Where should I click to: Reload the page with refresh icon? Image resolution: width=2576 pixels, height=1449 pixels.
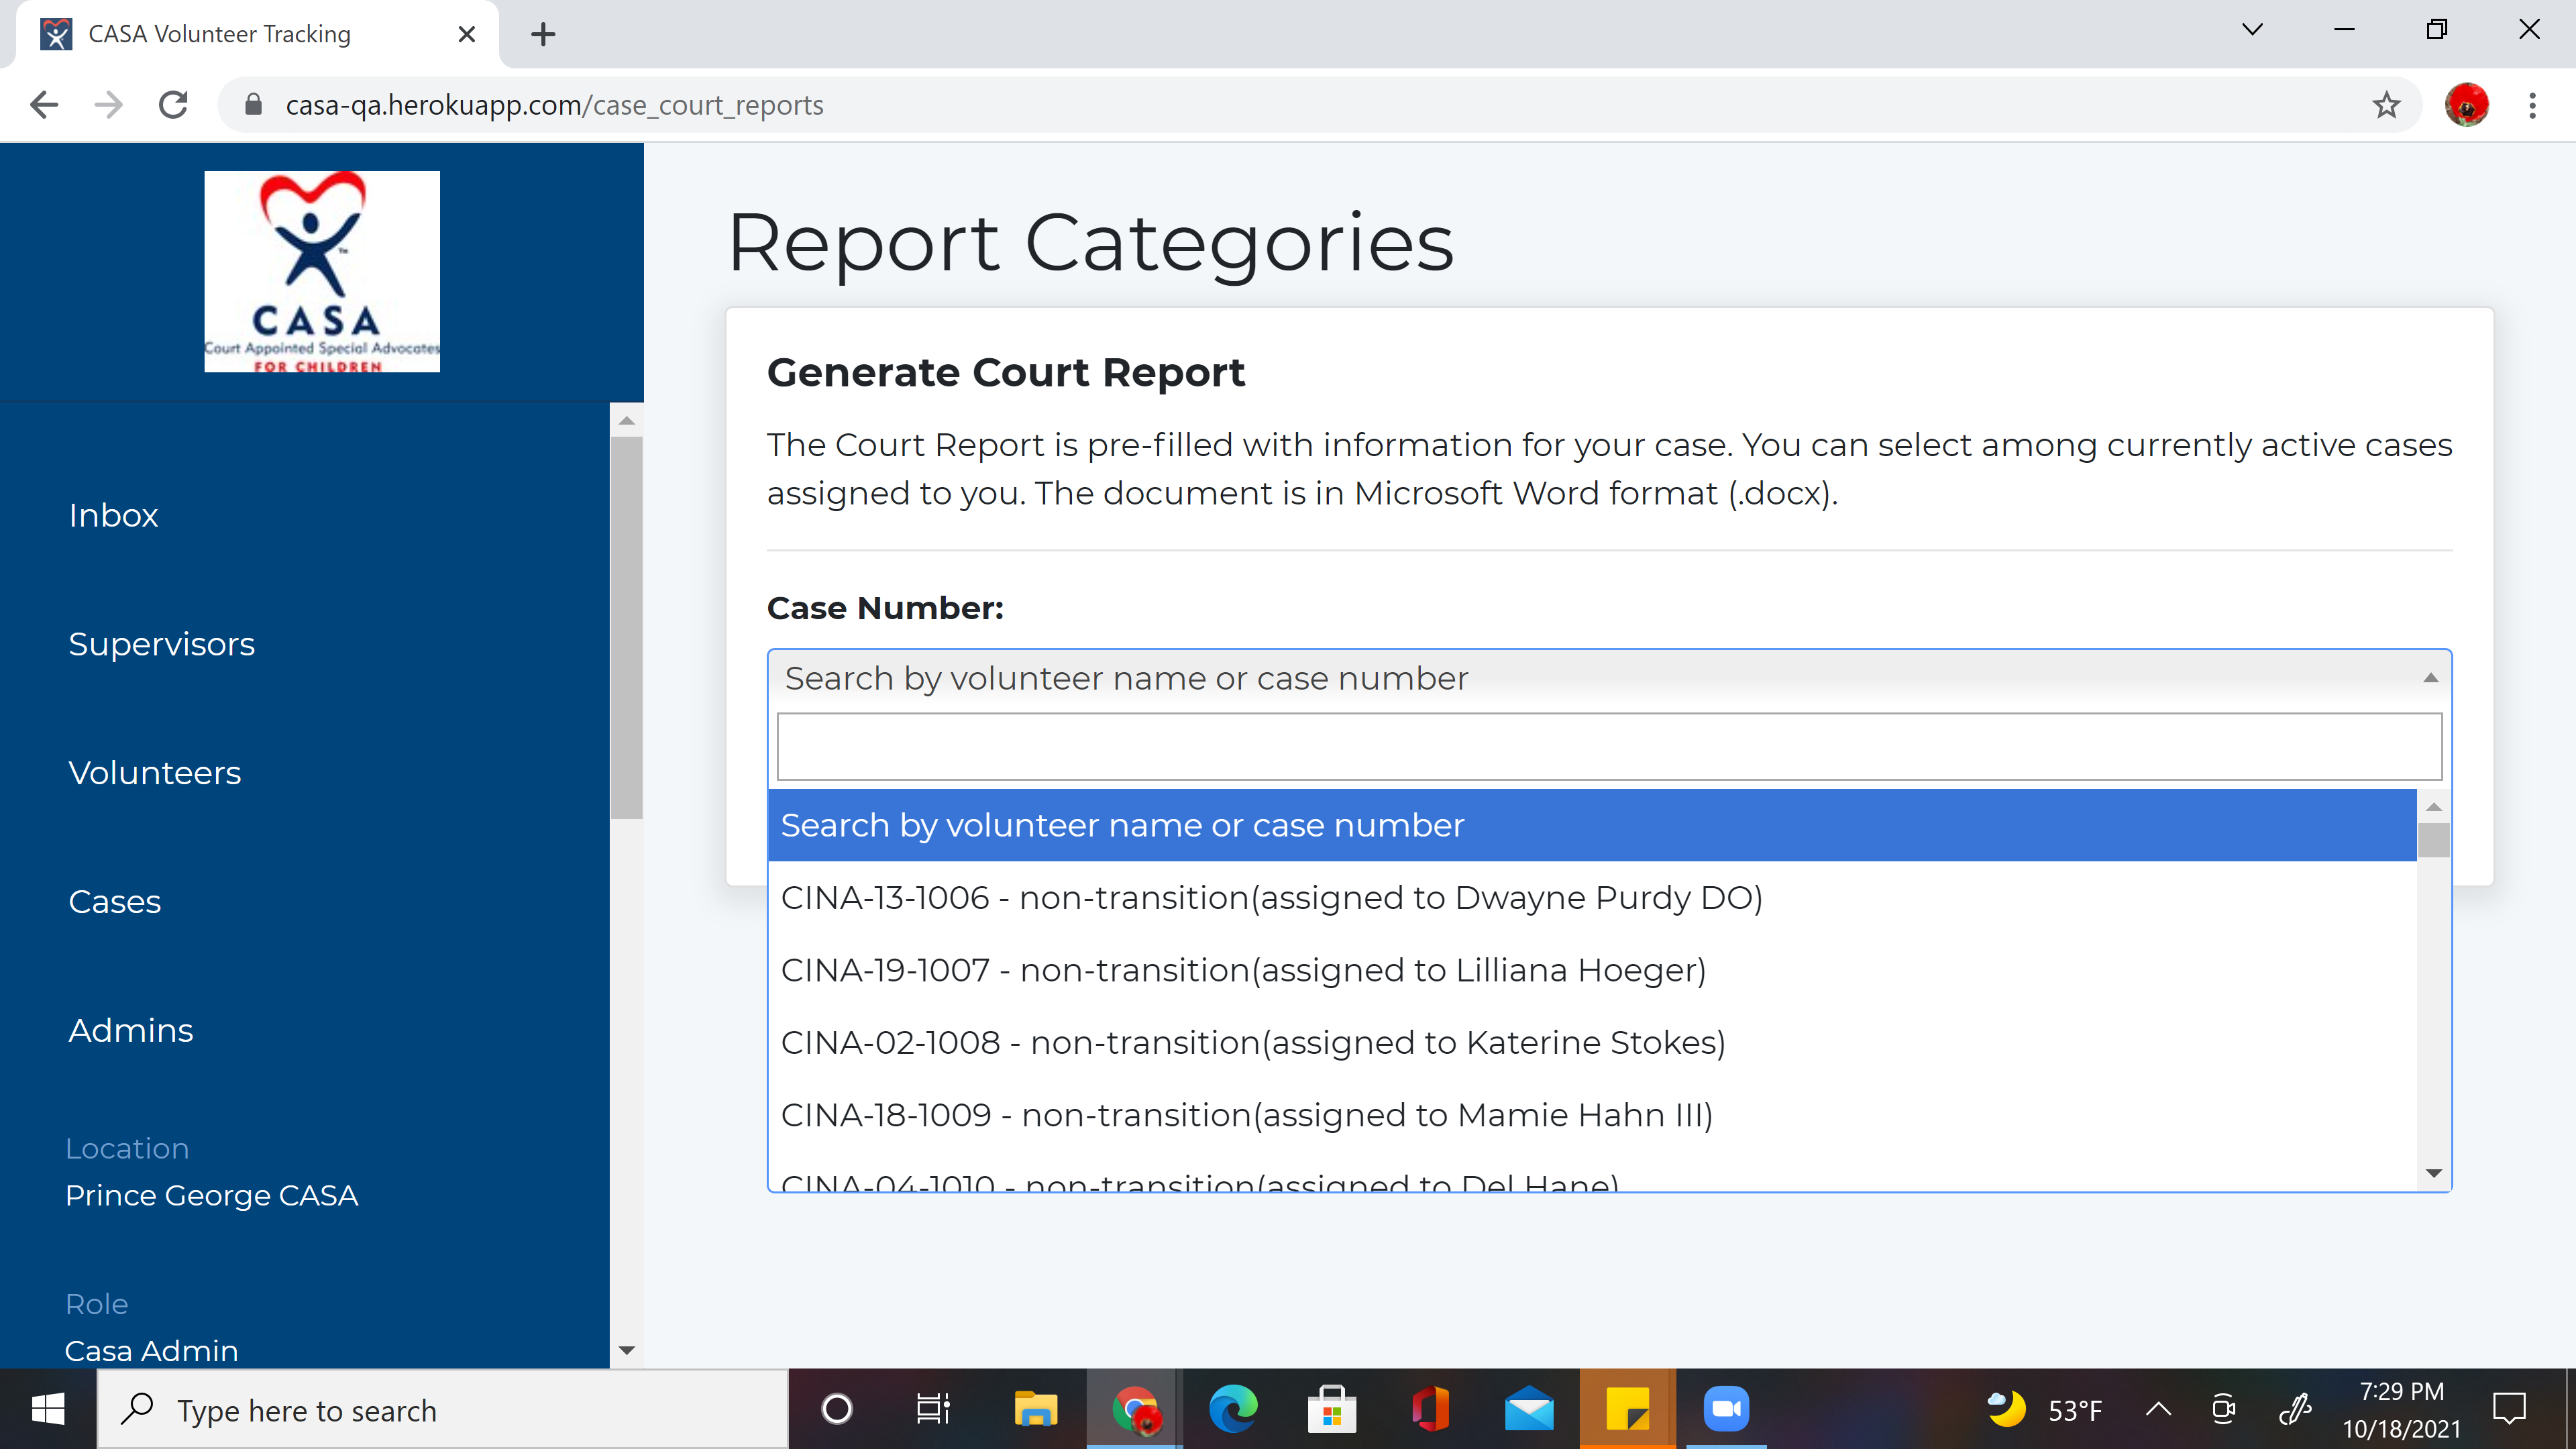pos(174,105)
